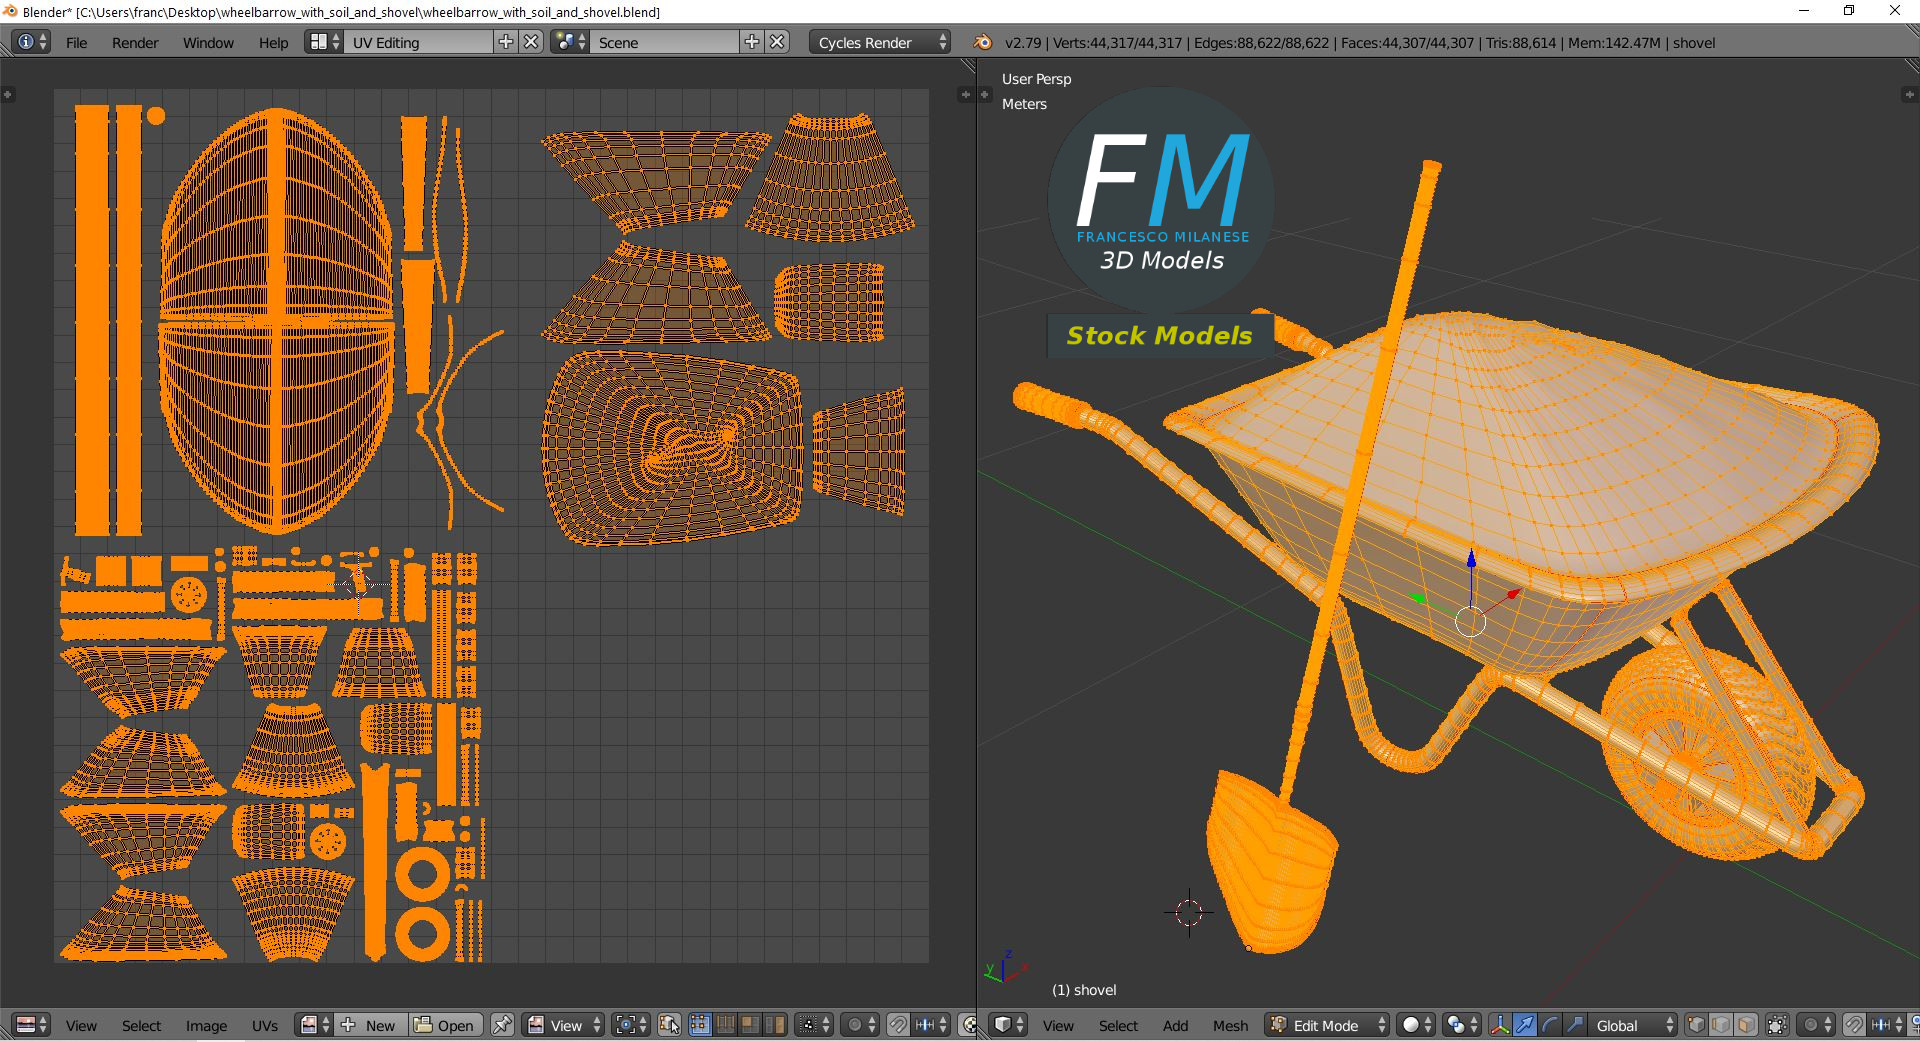
Task: Open the Cycles Render engine dropdown
Action: (880, 42)
